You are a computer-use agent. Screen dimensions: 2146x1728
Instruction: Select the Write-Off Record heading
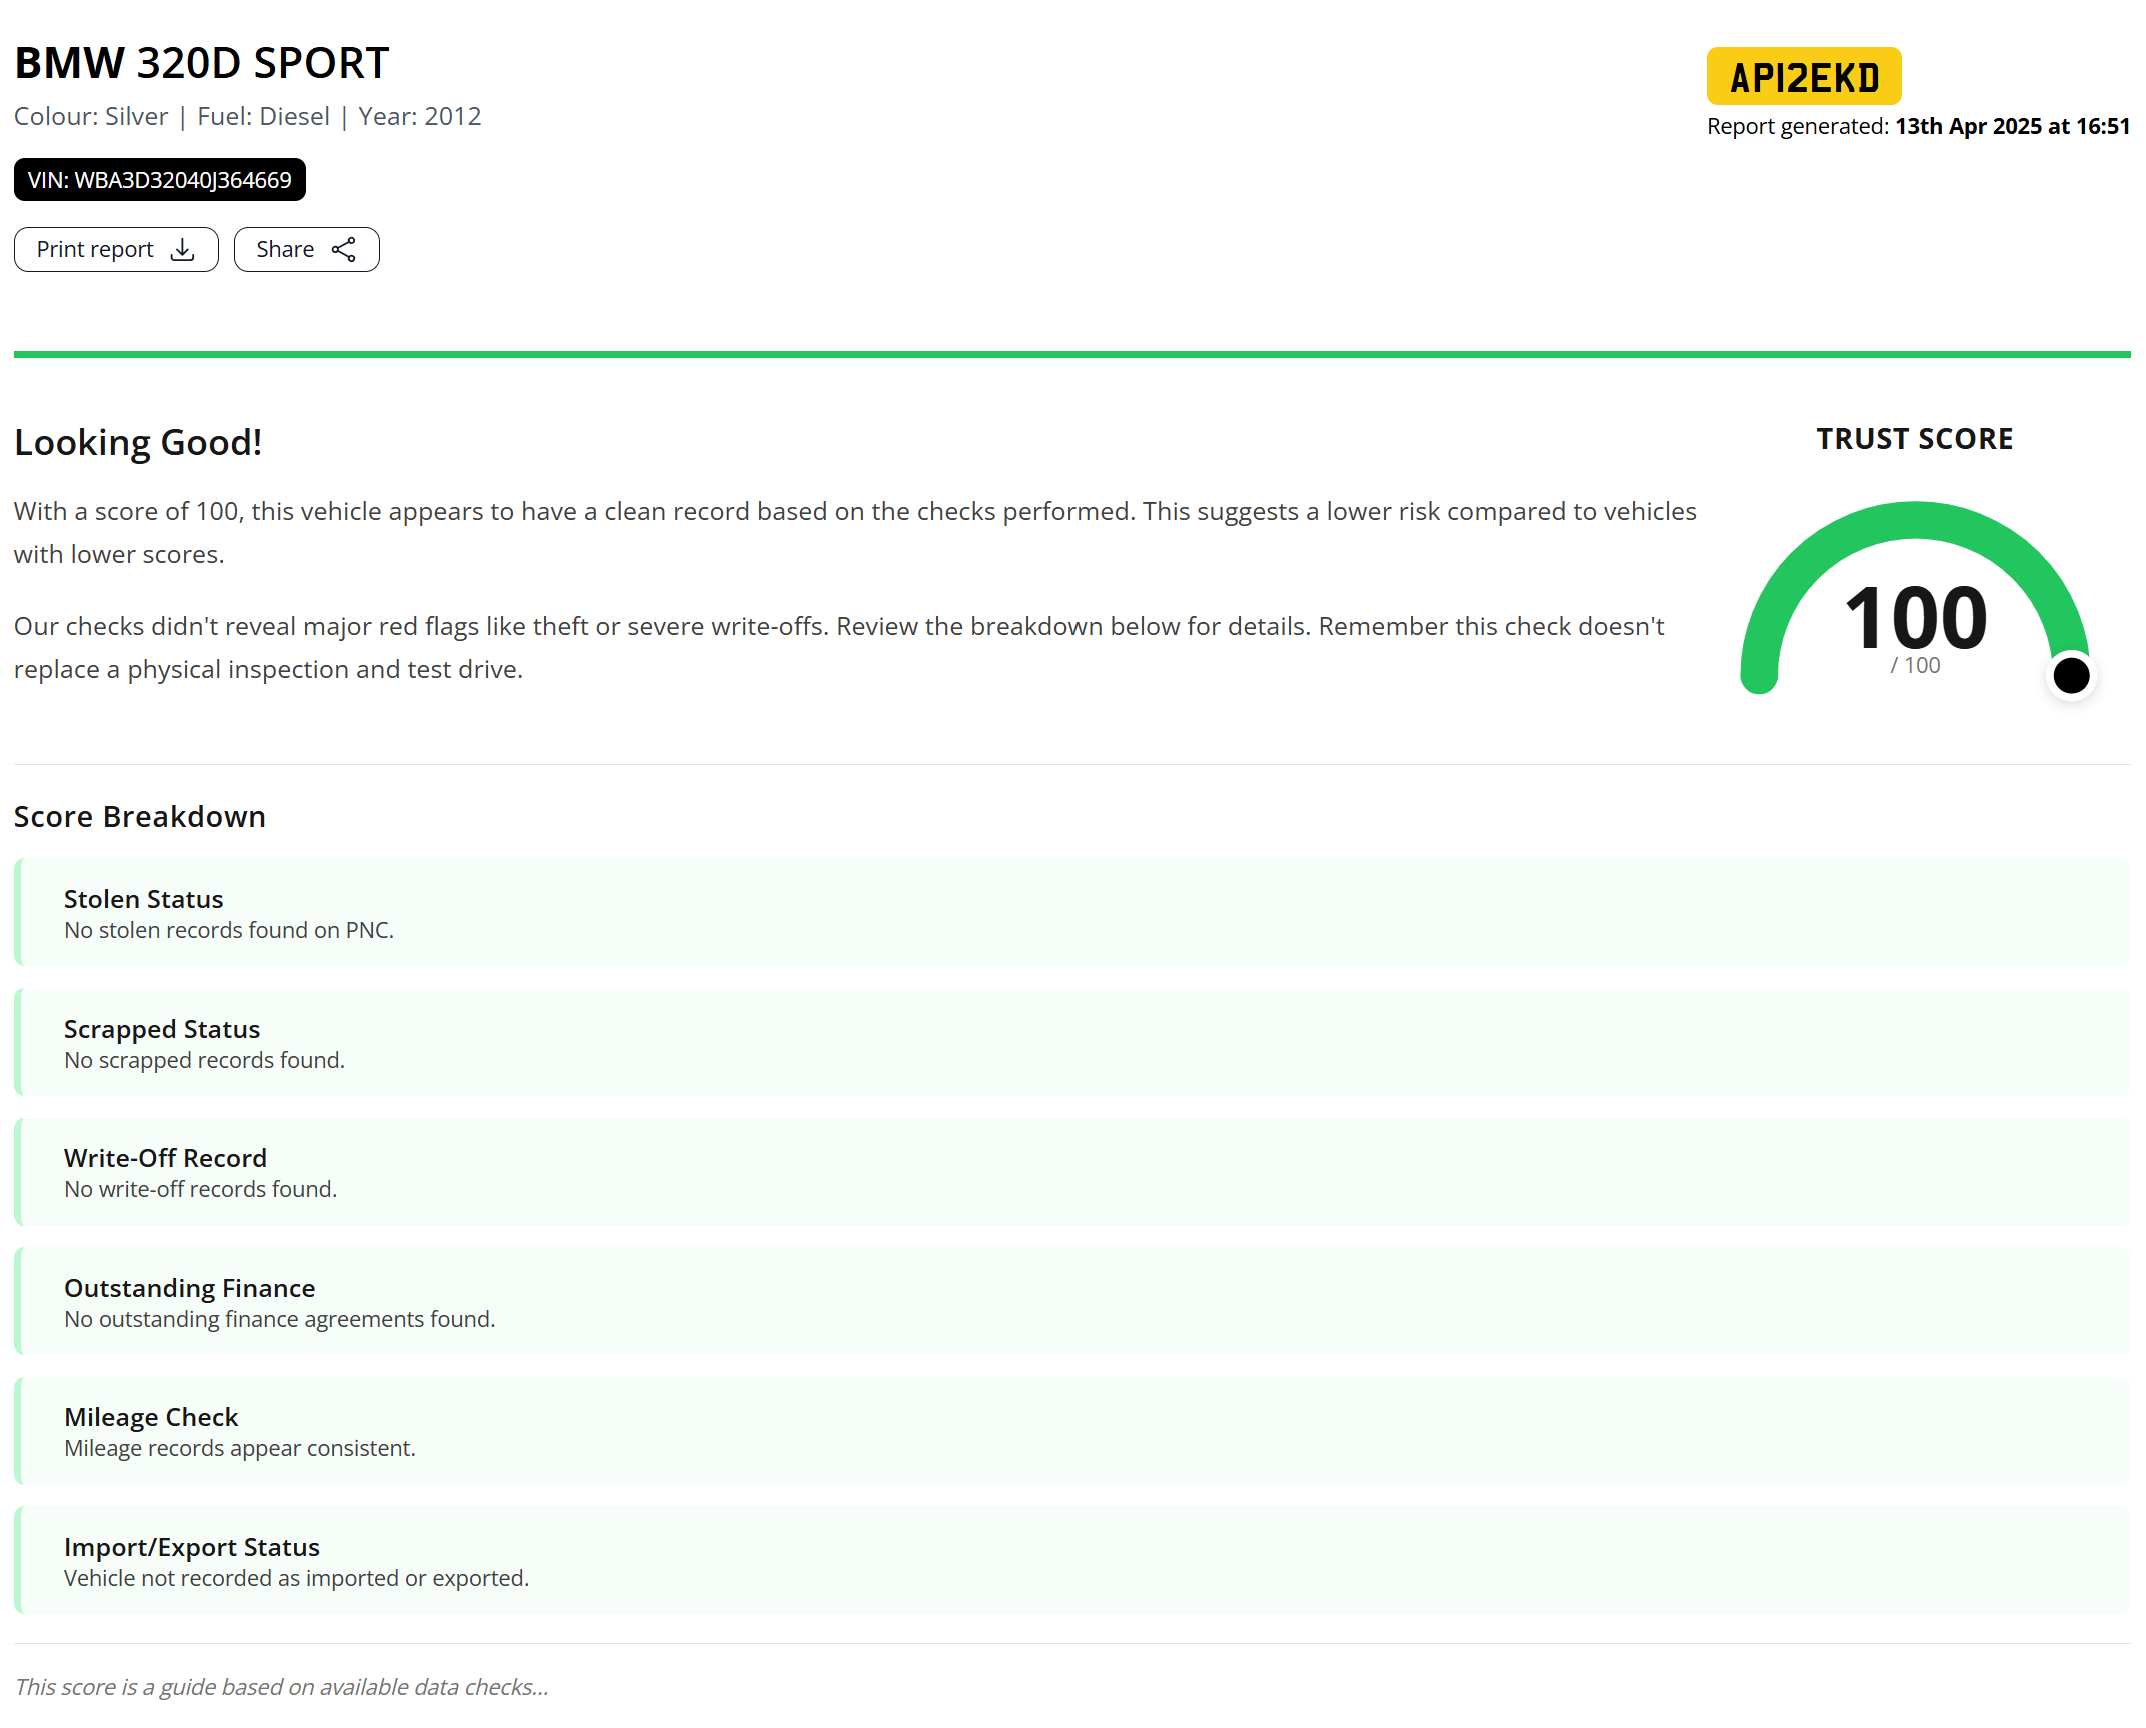tap(165, 1158)
